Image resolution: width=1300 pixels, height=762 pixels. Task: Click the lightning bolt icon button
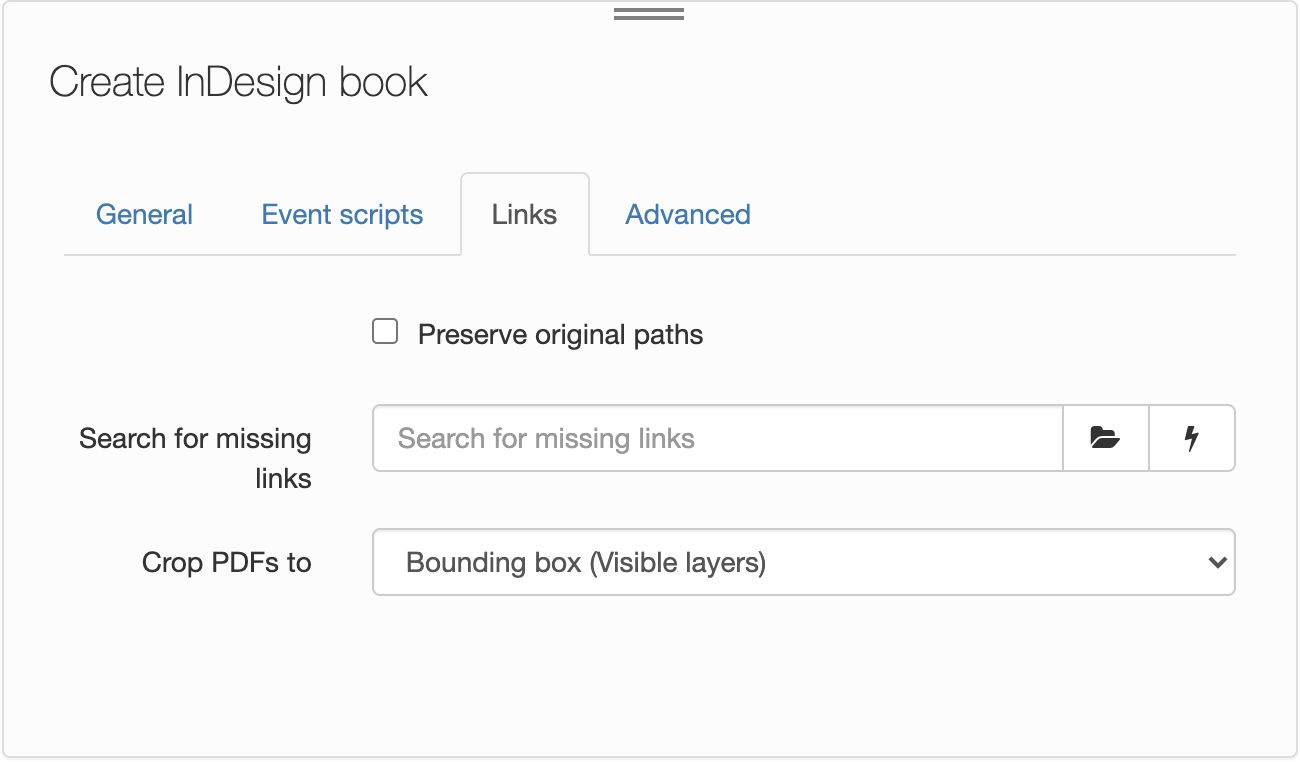coord(1192,438)
